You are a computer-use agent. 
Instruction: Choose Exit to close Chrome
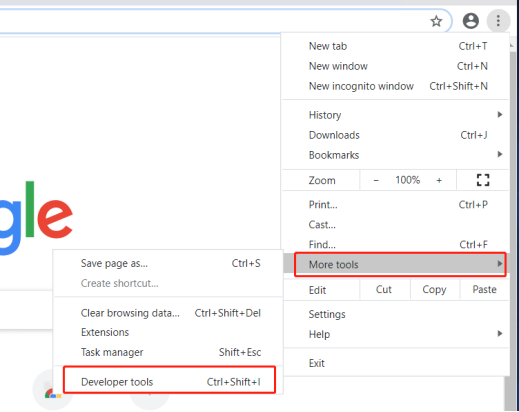[395, 363]
